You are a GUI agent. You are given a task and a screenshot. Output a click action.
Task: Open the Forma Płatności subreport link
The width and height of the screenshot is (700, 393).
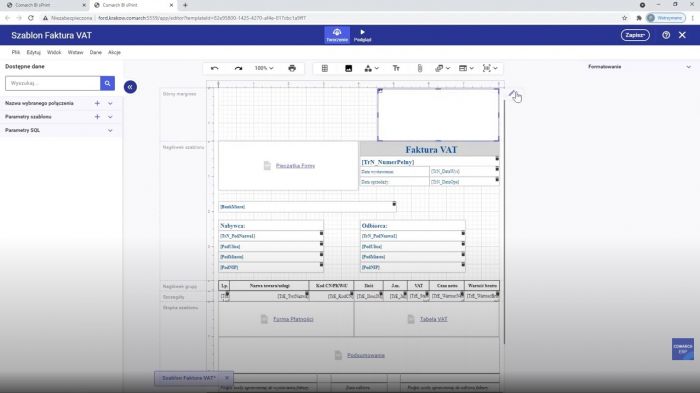(293, 319)
